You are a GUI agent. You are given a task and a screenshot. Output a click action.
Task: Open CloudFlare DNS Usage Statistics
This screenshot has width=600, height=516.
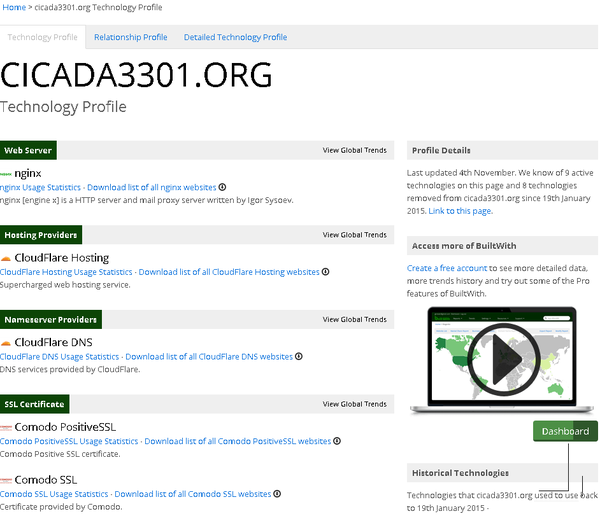(59, 357)
